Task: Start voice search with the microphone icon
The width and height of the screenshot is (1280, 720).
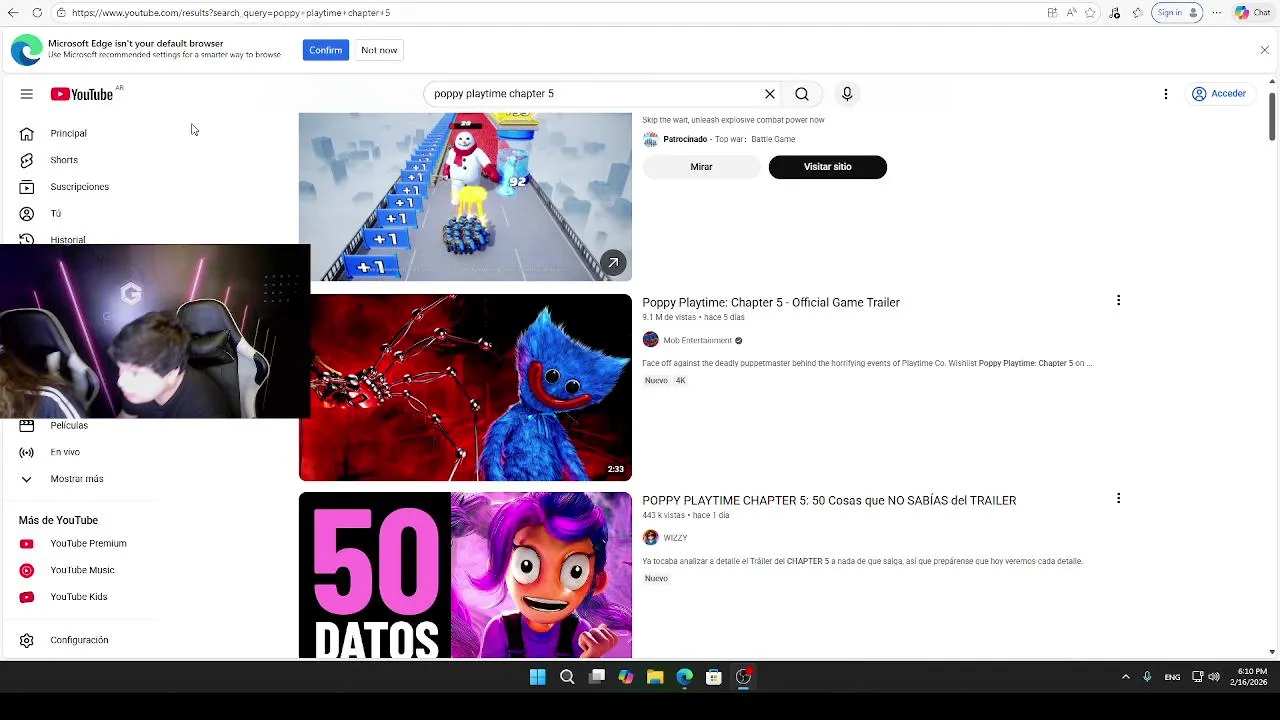Action: 847,94
